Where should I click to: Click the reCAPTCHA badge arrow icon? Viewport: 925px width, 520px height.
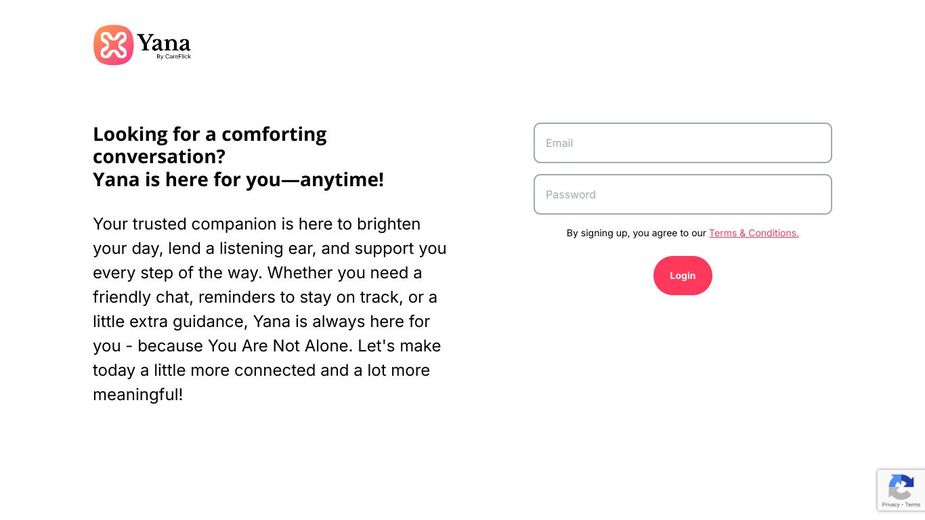[900, 488]
